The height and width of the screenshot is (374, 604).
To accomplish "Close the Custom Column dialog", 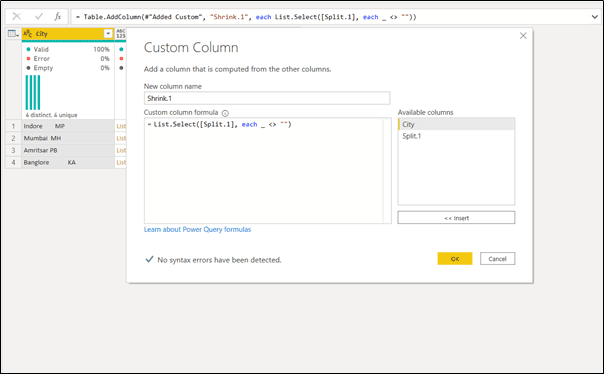I will (523, 36).
